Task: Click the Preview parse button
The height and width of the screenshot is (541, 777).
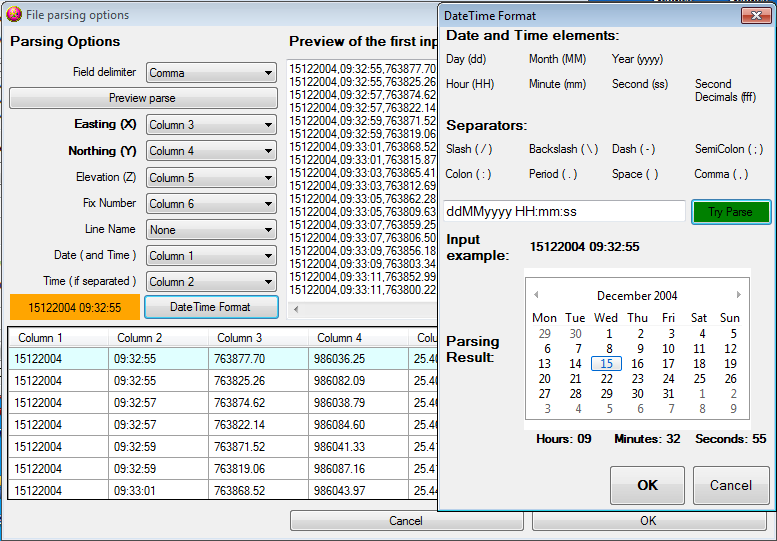Action: (x=143, y=98)
